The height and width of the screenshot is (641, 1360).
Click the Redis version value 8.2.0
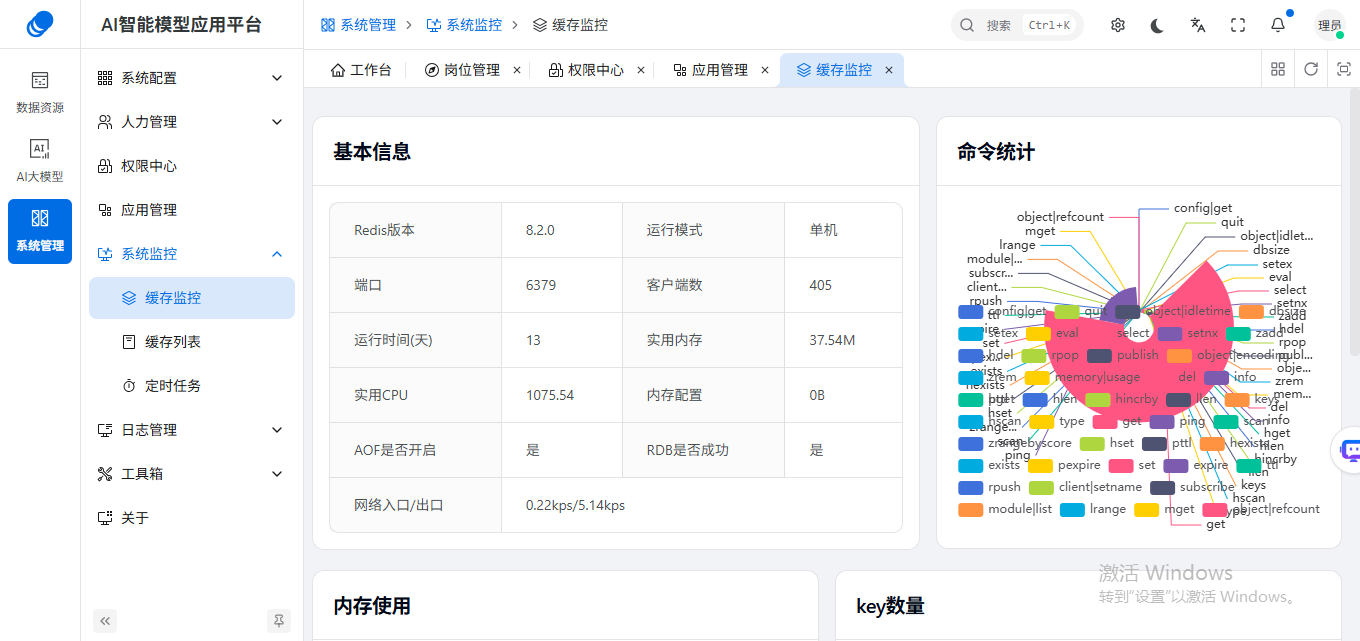tap(540, 230)
